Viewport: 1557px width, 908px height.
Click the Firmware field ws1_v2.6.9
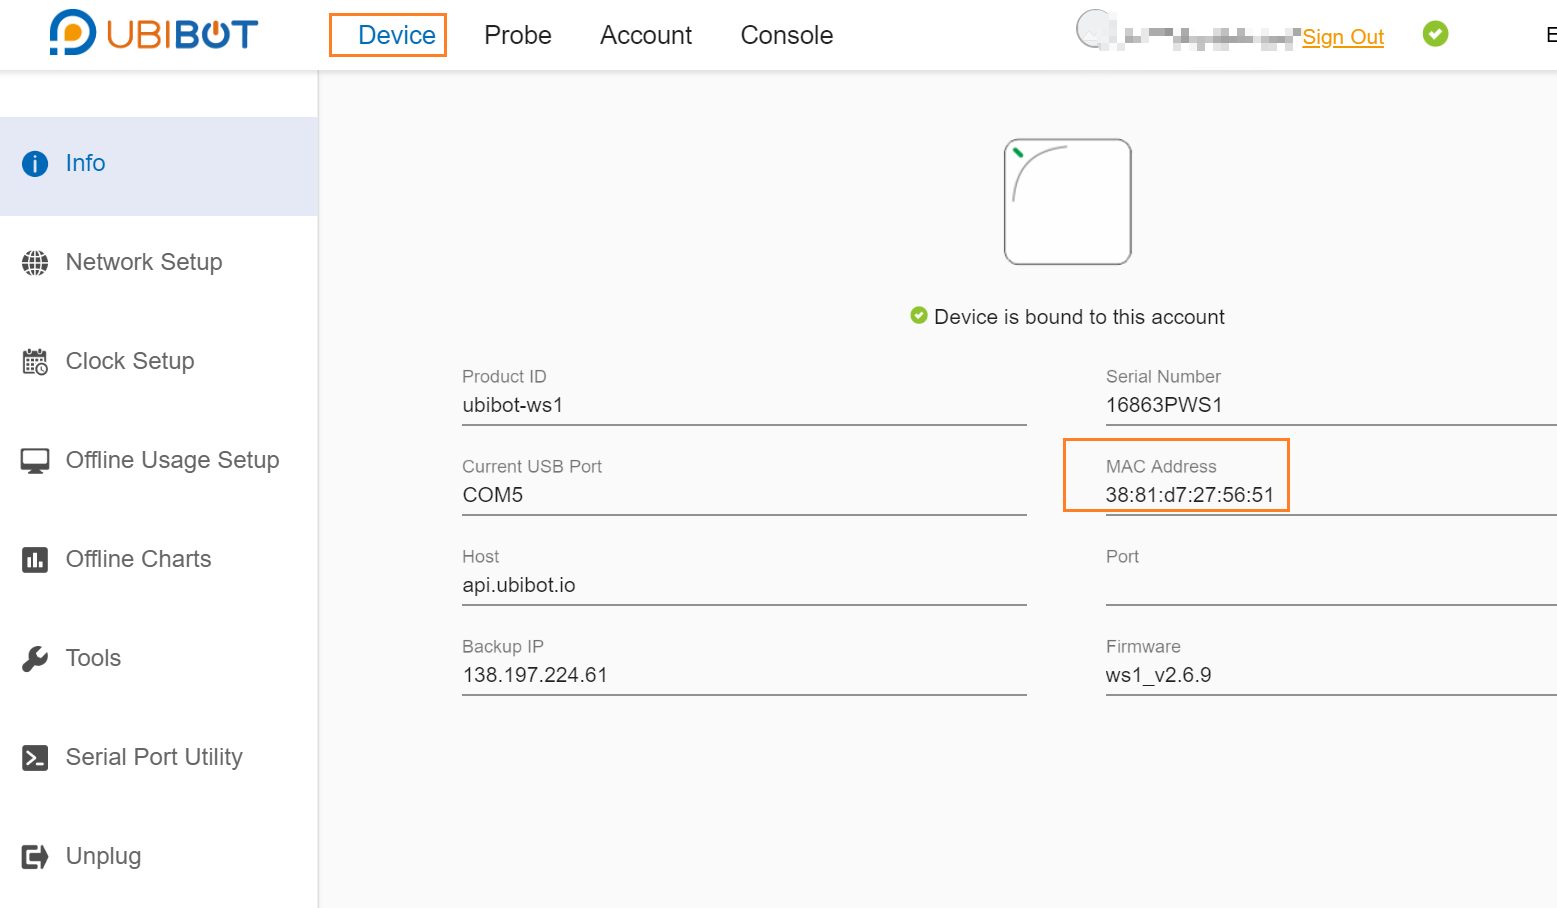click(x=1331, y=675)
